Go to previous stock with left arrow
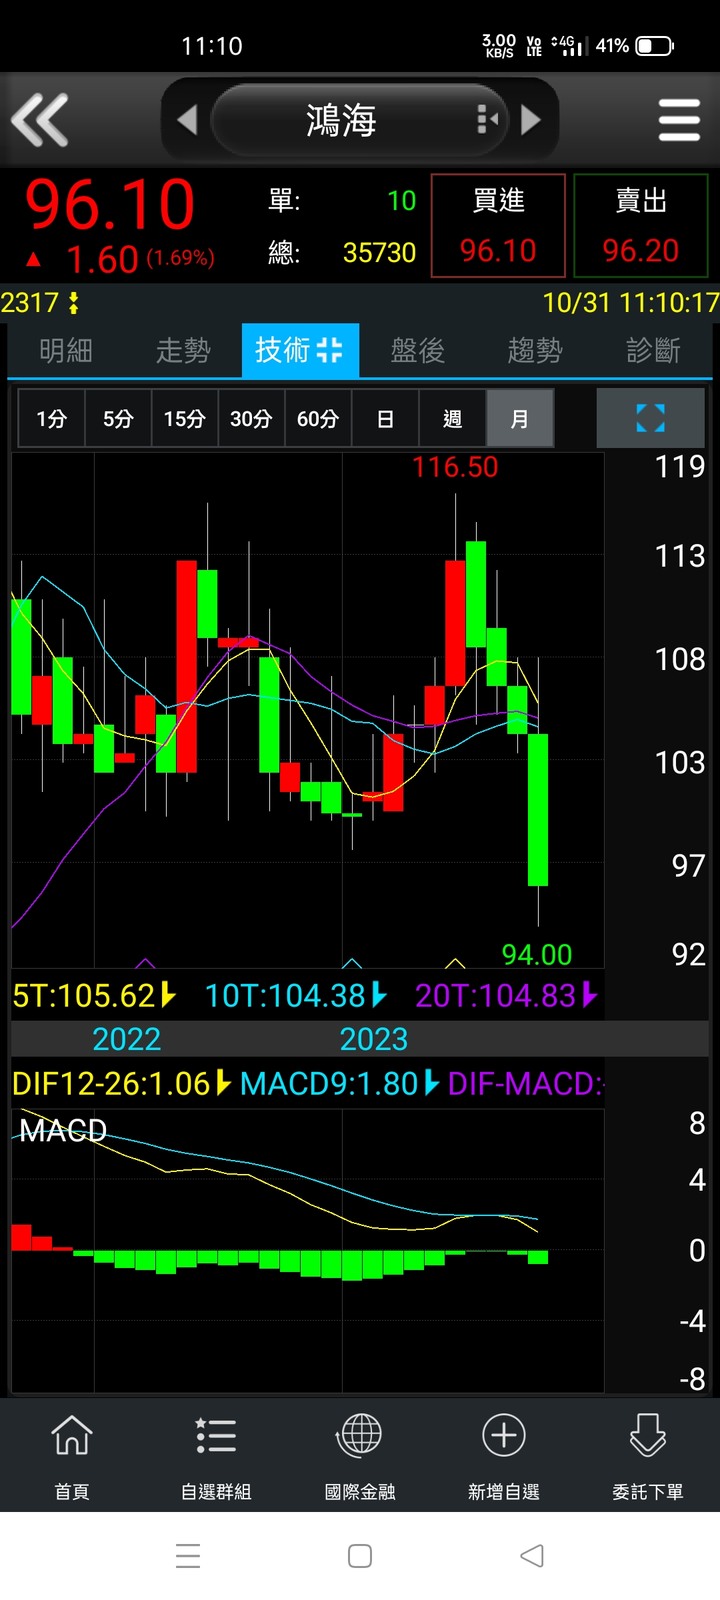Viewport: 720px width, 1600px height. (x=187, y=120)
